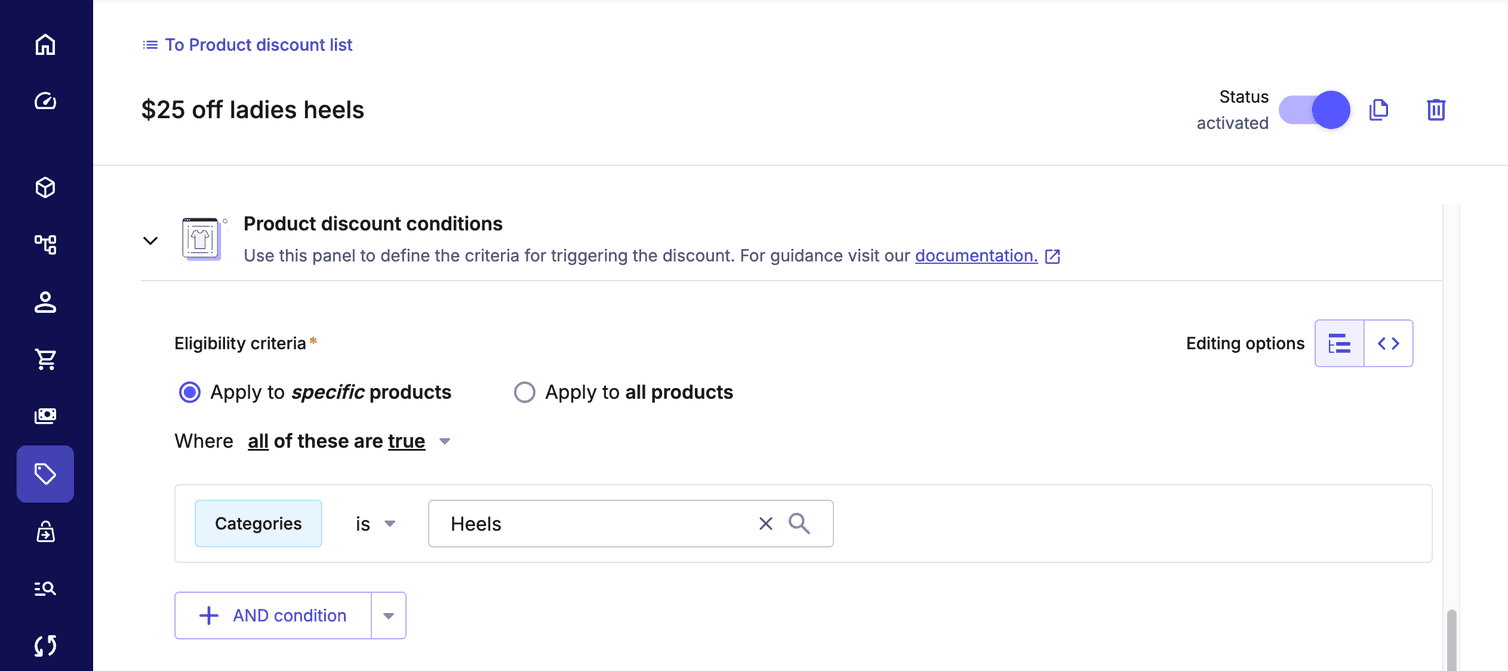The width and height of the screenshot is (1508, 671).
Task: Open the secure checkout bag icon in sidebar
Action: point(45,531)
